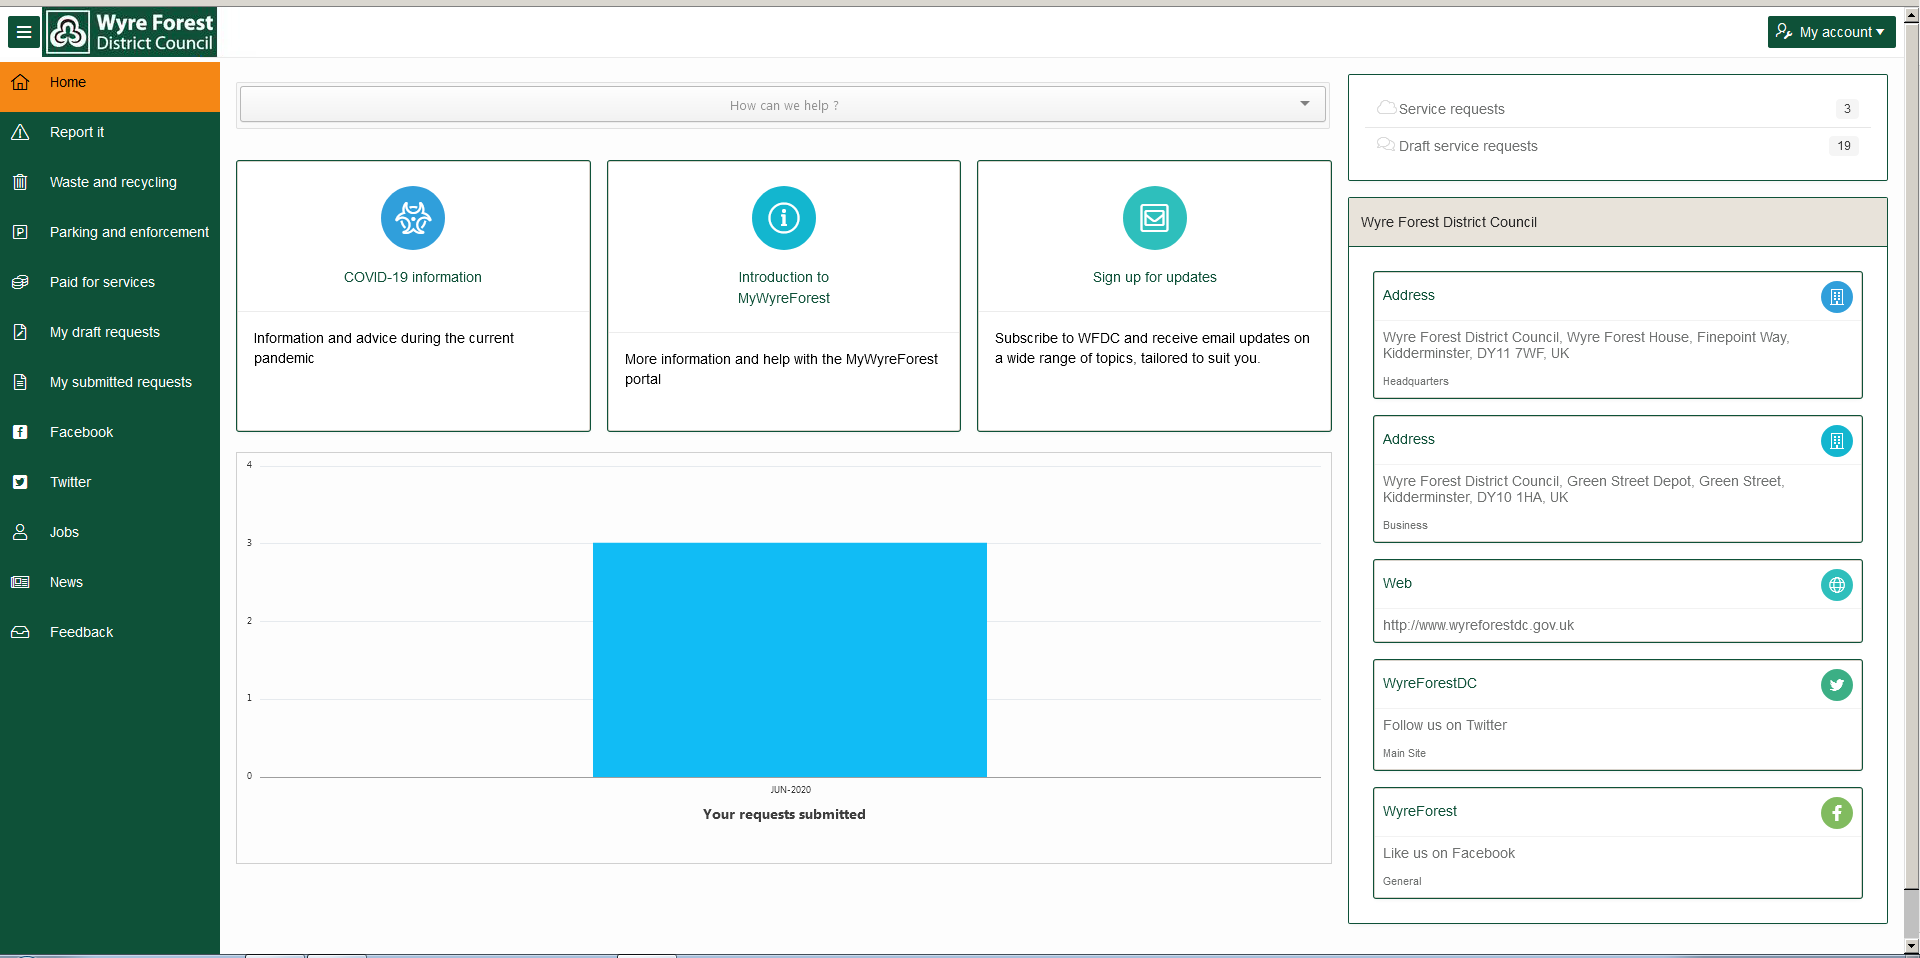Click the My draft requests document icon
This screenshot has width=1920, height=958.
(x=20, y=332)
